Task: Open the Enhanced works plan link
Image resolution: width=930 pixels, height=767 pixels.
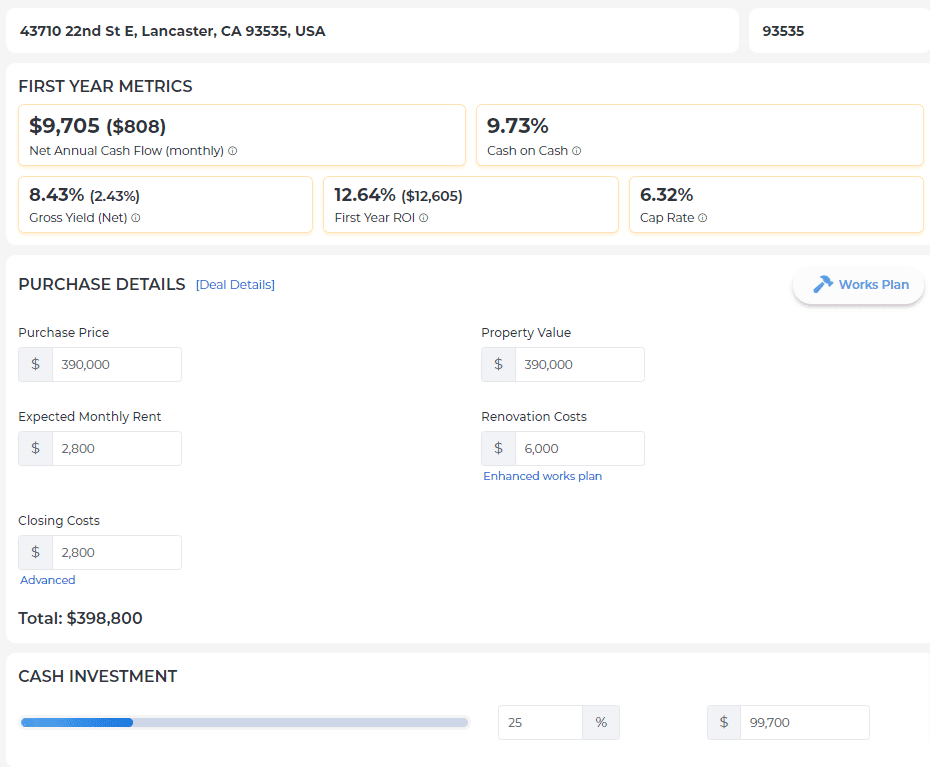Action: (543, 476)
